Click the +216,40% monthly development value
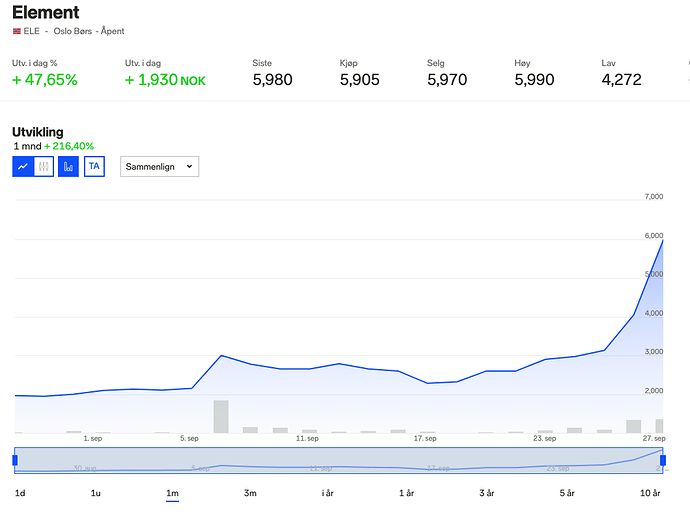This screenshot has width=690, height=517. [69, 146]
